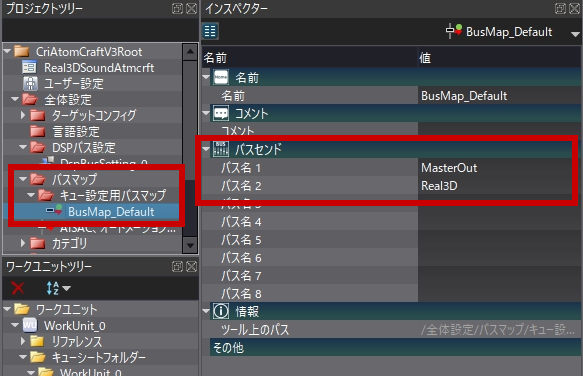
Task: Click the キューシートフォルダー folder icon
Action: coord(38,357)
